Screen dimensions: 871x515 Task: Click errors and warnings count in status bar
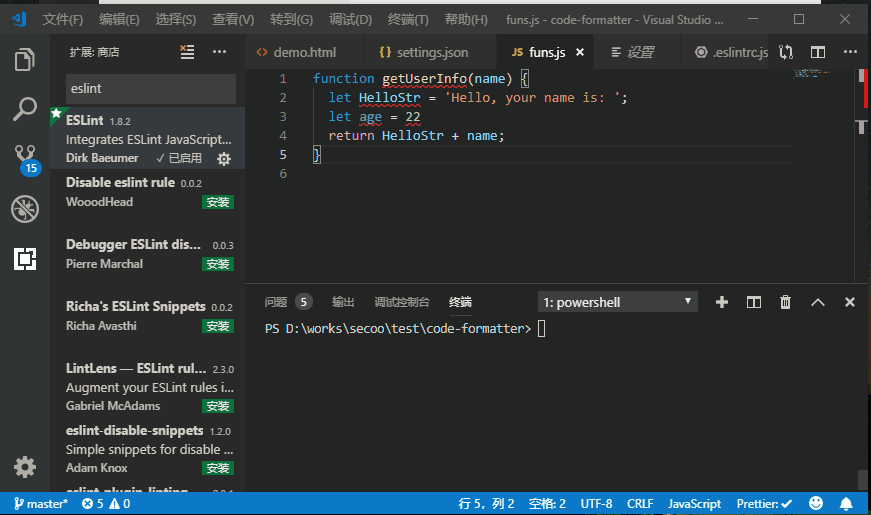(106, 504)
